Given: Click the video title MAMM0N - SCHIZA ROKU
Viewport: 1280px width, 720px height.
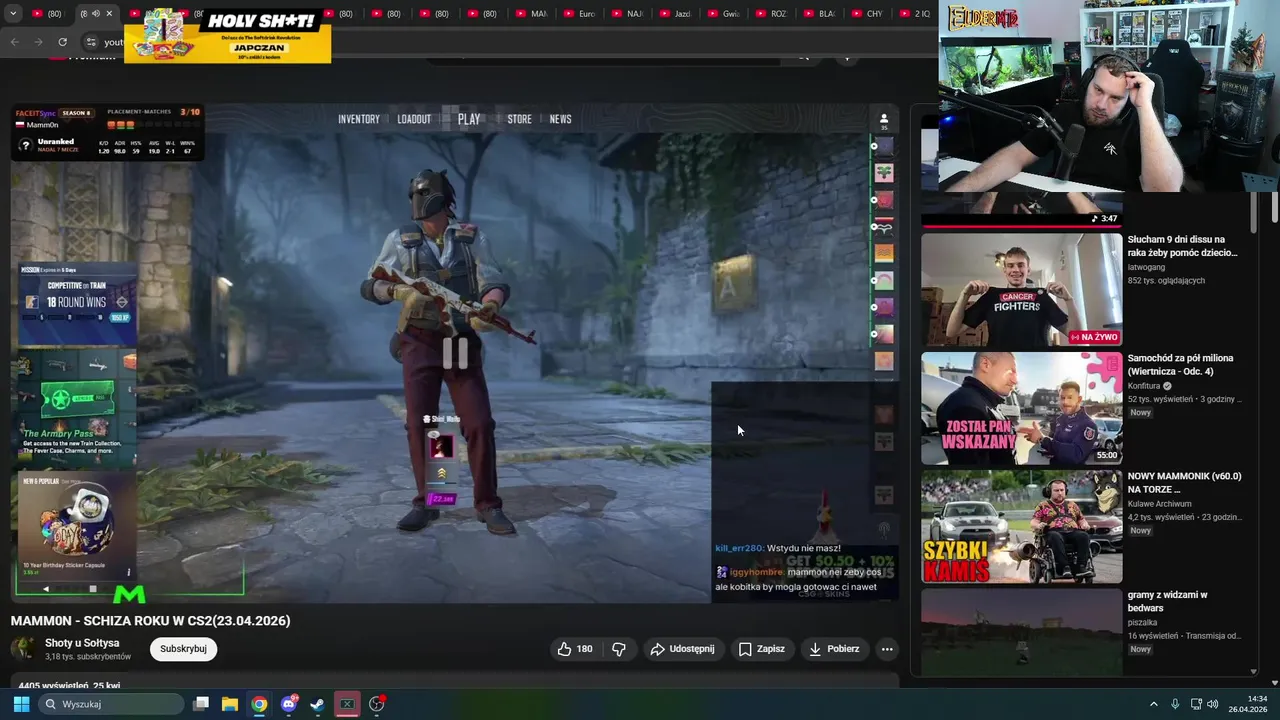Looking at the screenshot, I should (150, 621).
